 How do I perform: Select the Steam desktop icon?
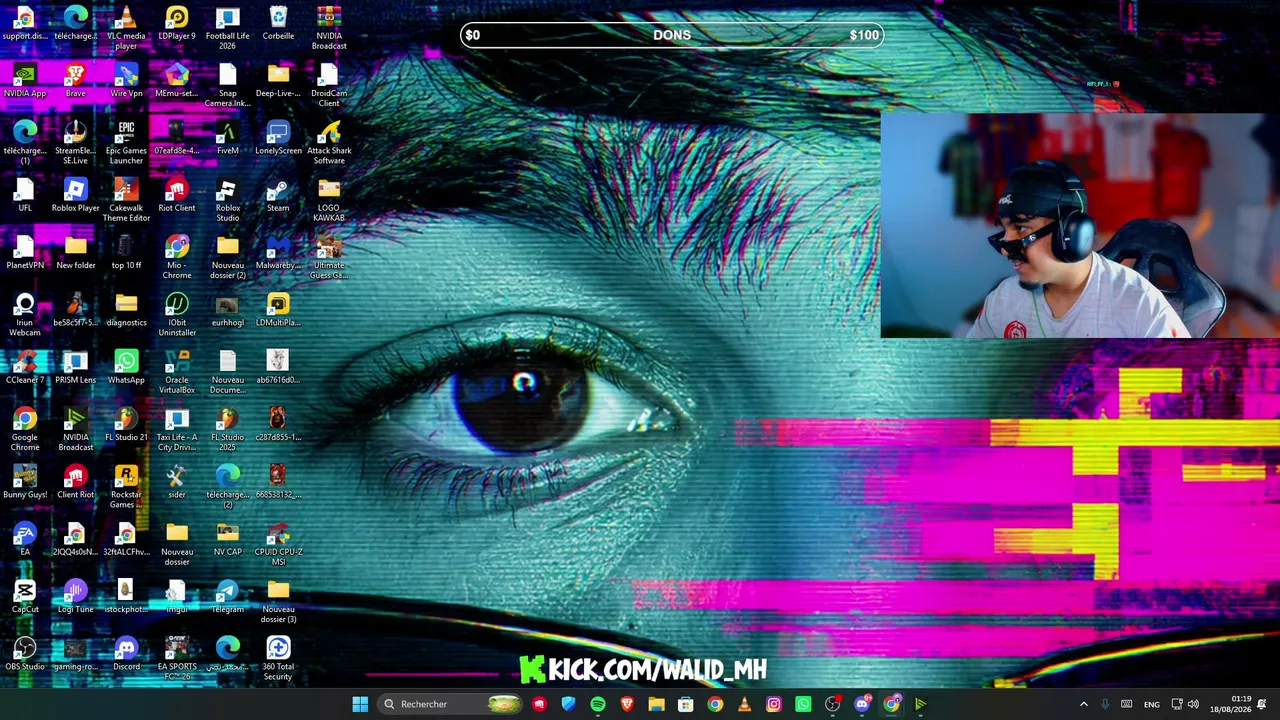pyautogui.click(x=278, y=195)
